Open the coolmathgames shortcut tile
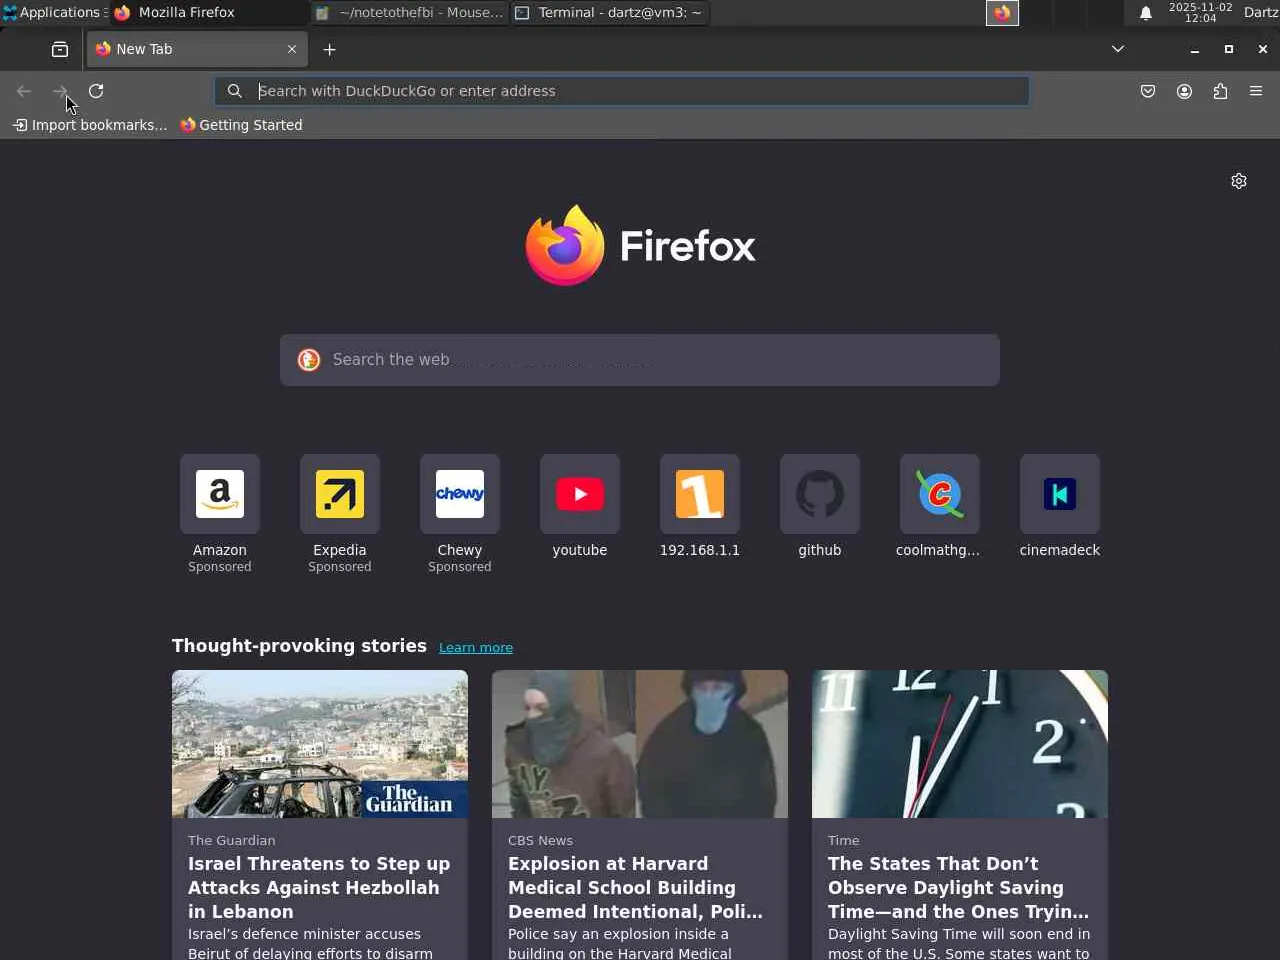Image resolution: width=1280 pixels, height=960 pixels. point(940,494)
